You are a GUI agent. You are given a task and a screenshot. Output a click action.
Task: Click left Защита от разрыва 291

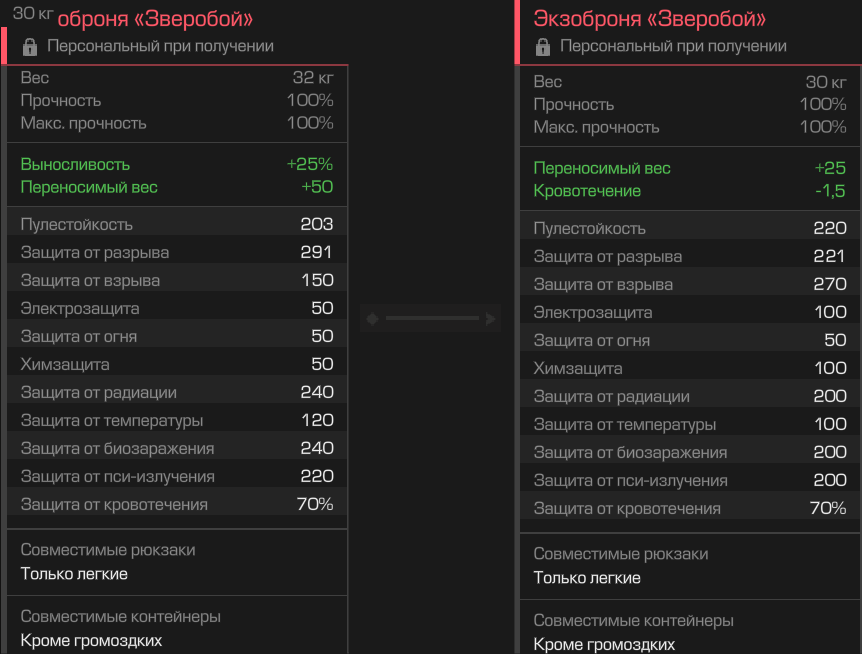(176, 252)
